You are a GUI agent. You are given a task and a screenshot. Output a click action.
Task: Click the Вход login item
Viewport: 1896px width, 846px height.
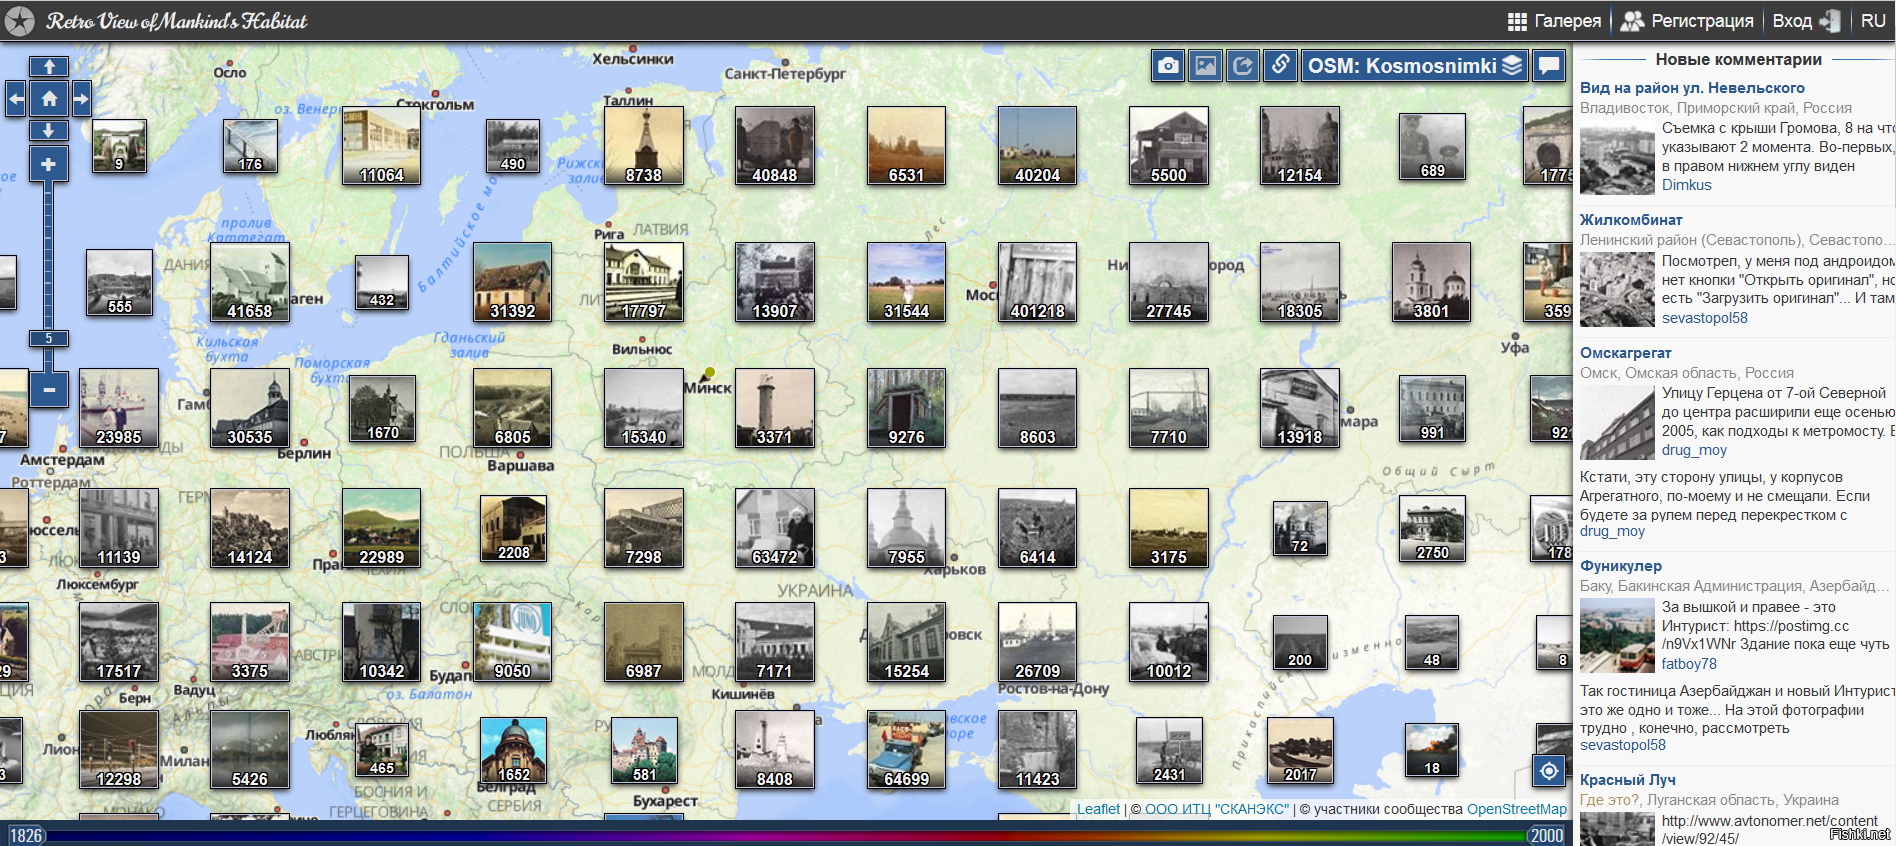[1806, 21]
